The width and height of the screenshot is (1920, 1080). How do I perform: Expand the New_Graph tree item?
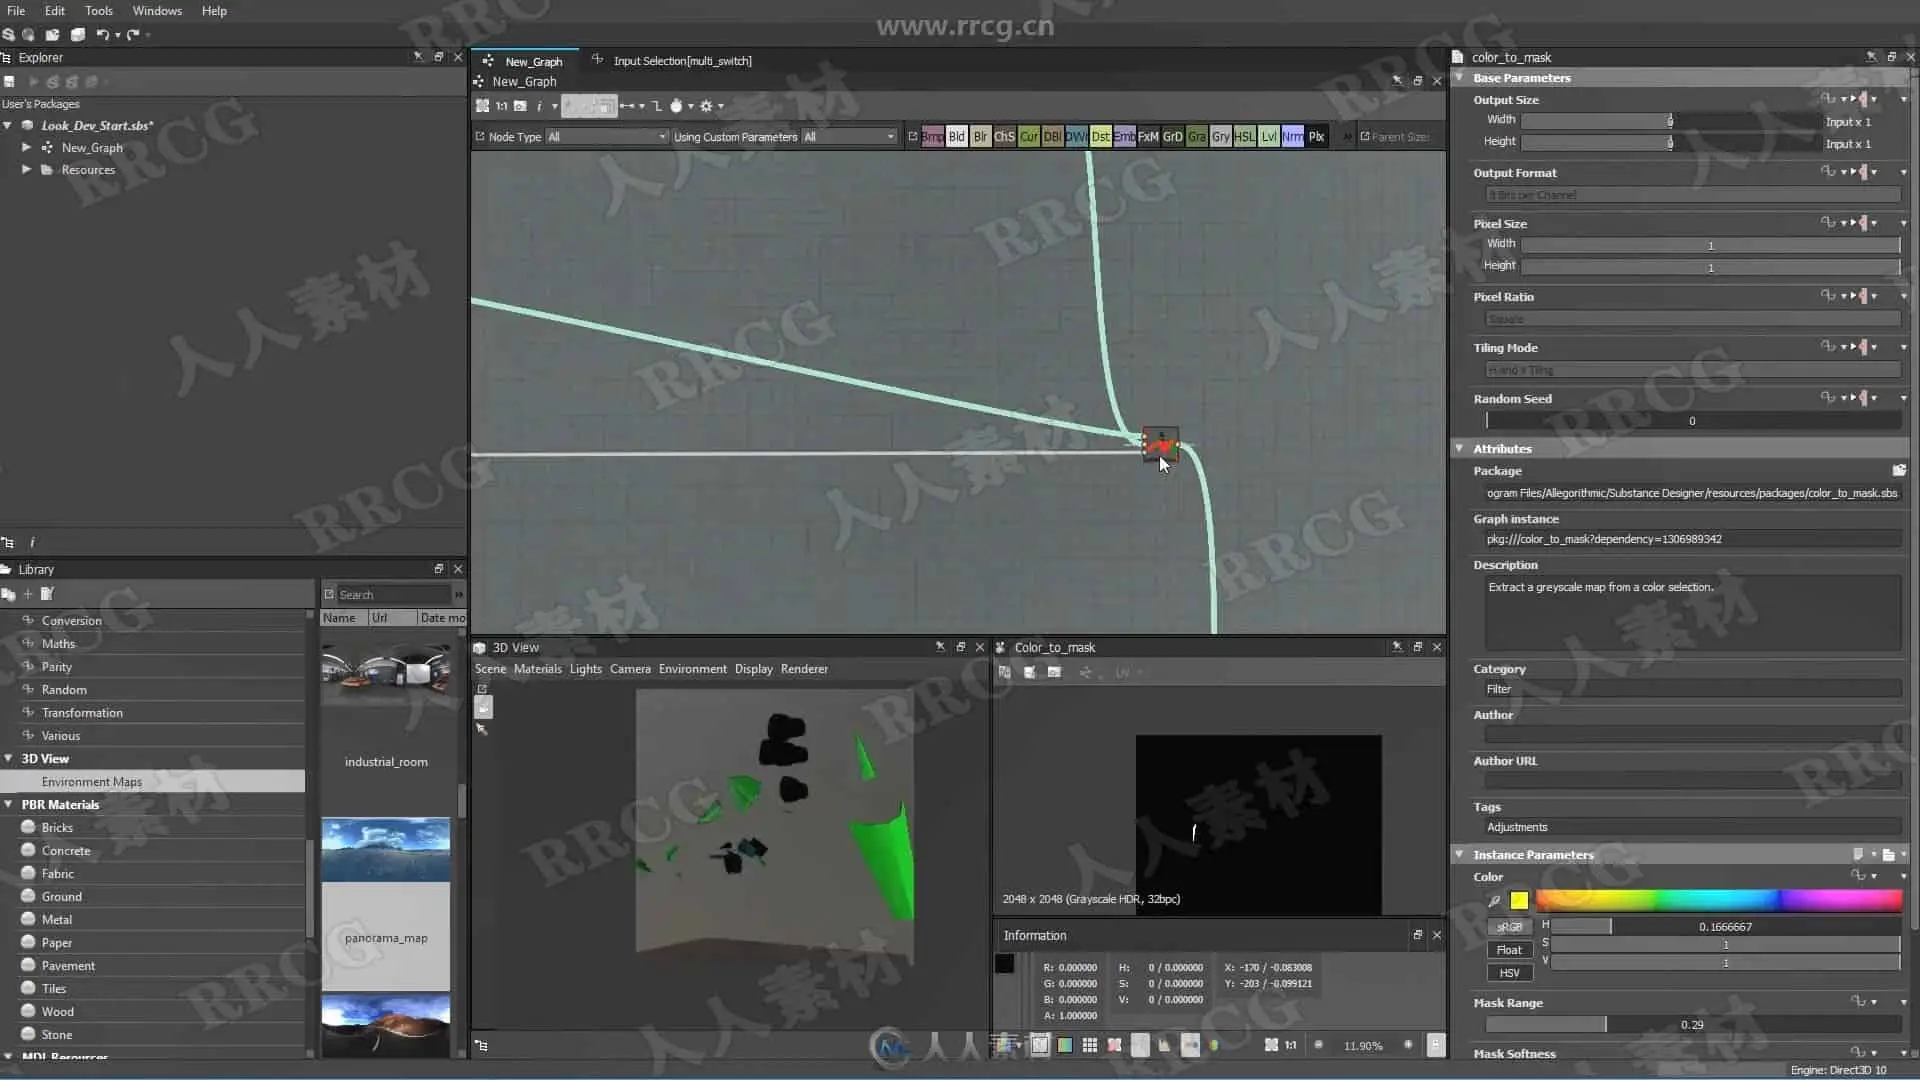pos(26,147)
